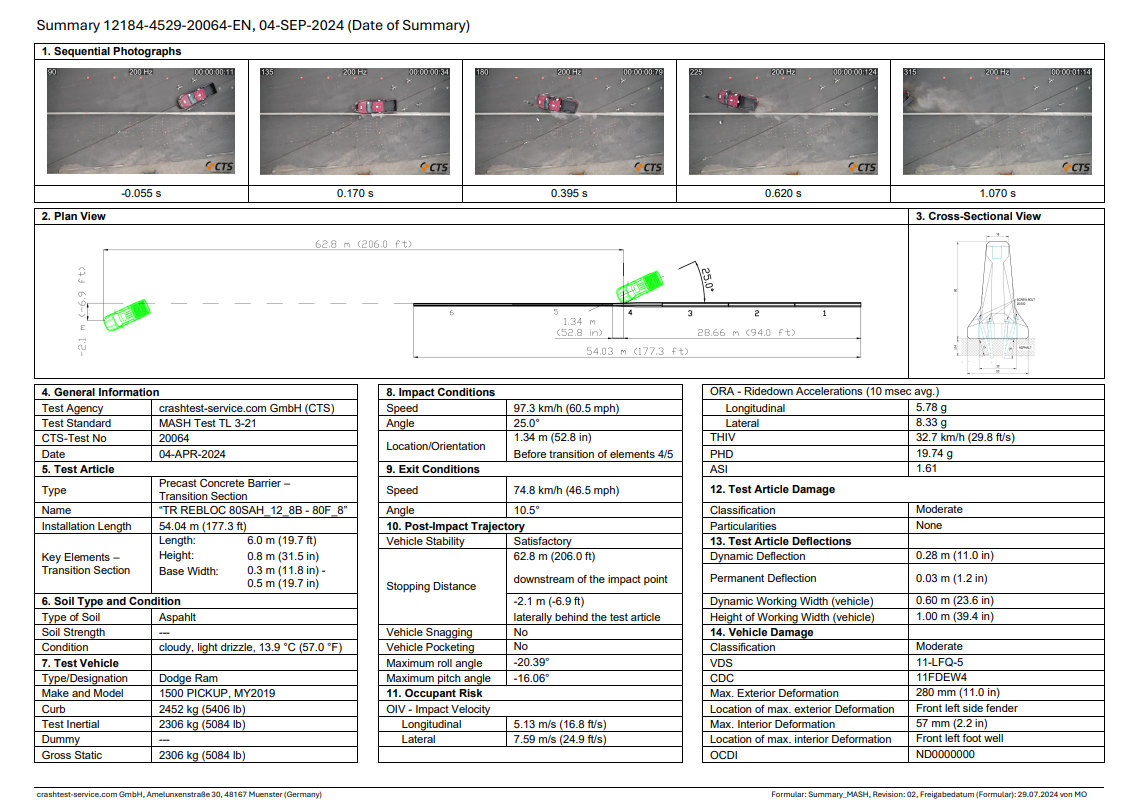
Task: Click the Summary document title at top
Action: click(x=253, y=25)
